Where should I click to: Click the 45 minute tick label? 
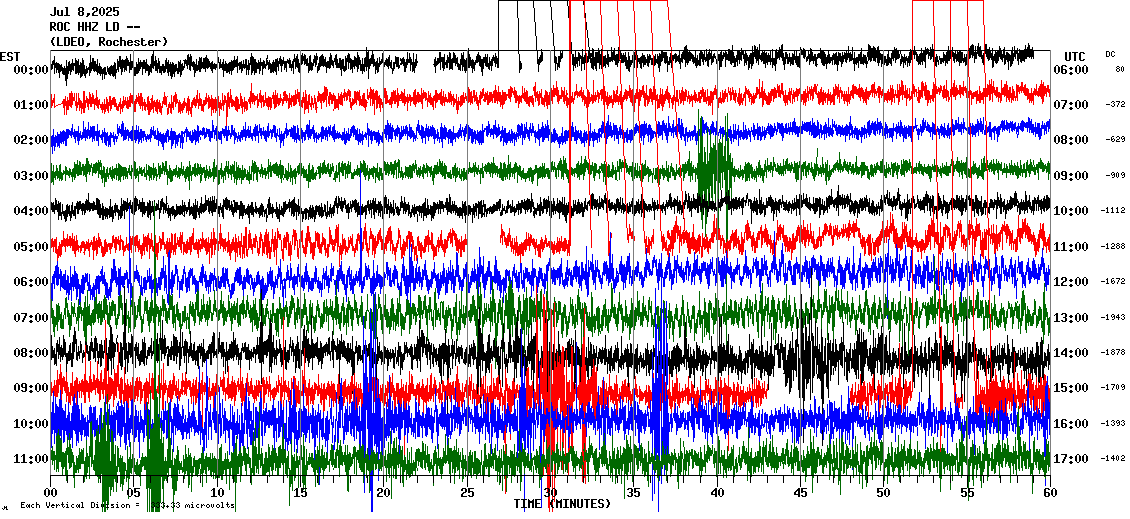coord(800,493)
